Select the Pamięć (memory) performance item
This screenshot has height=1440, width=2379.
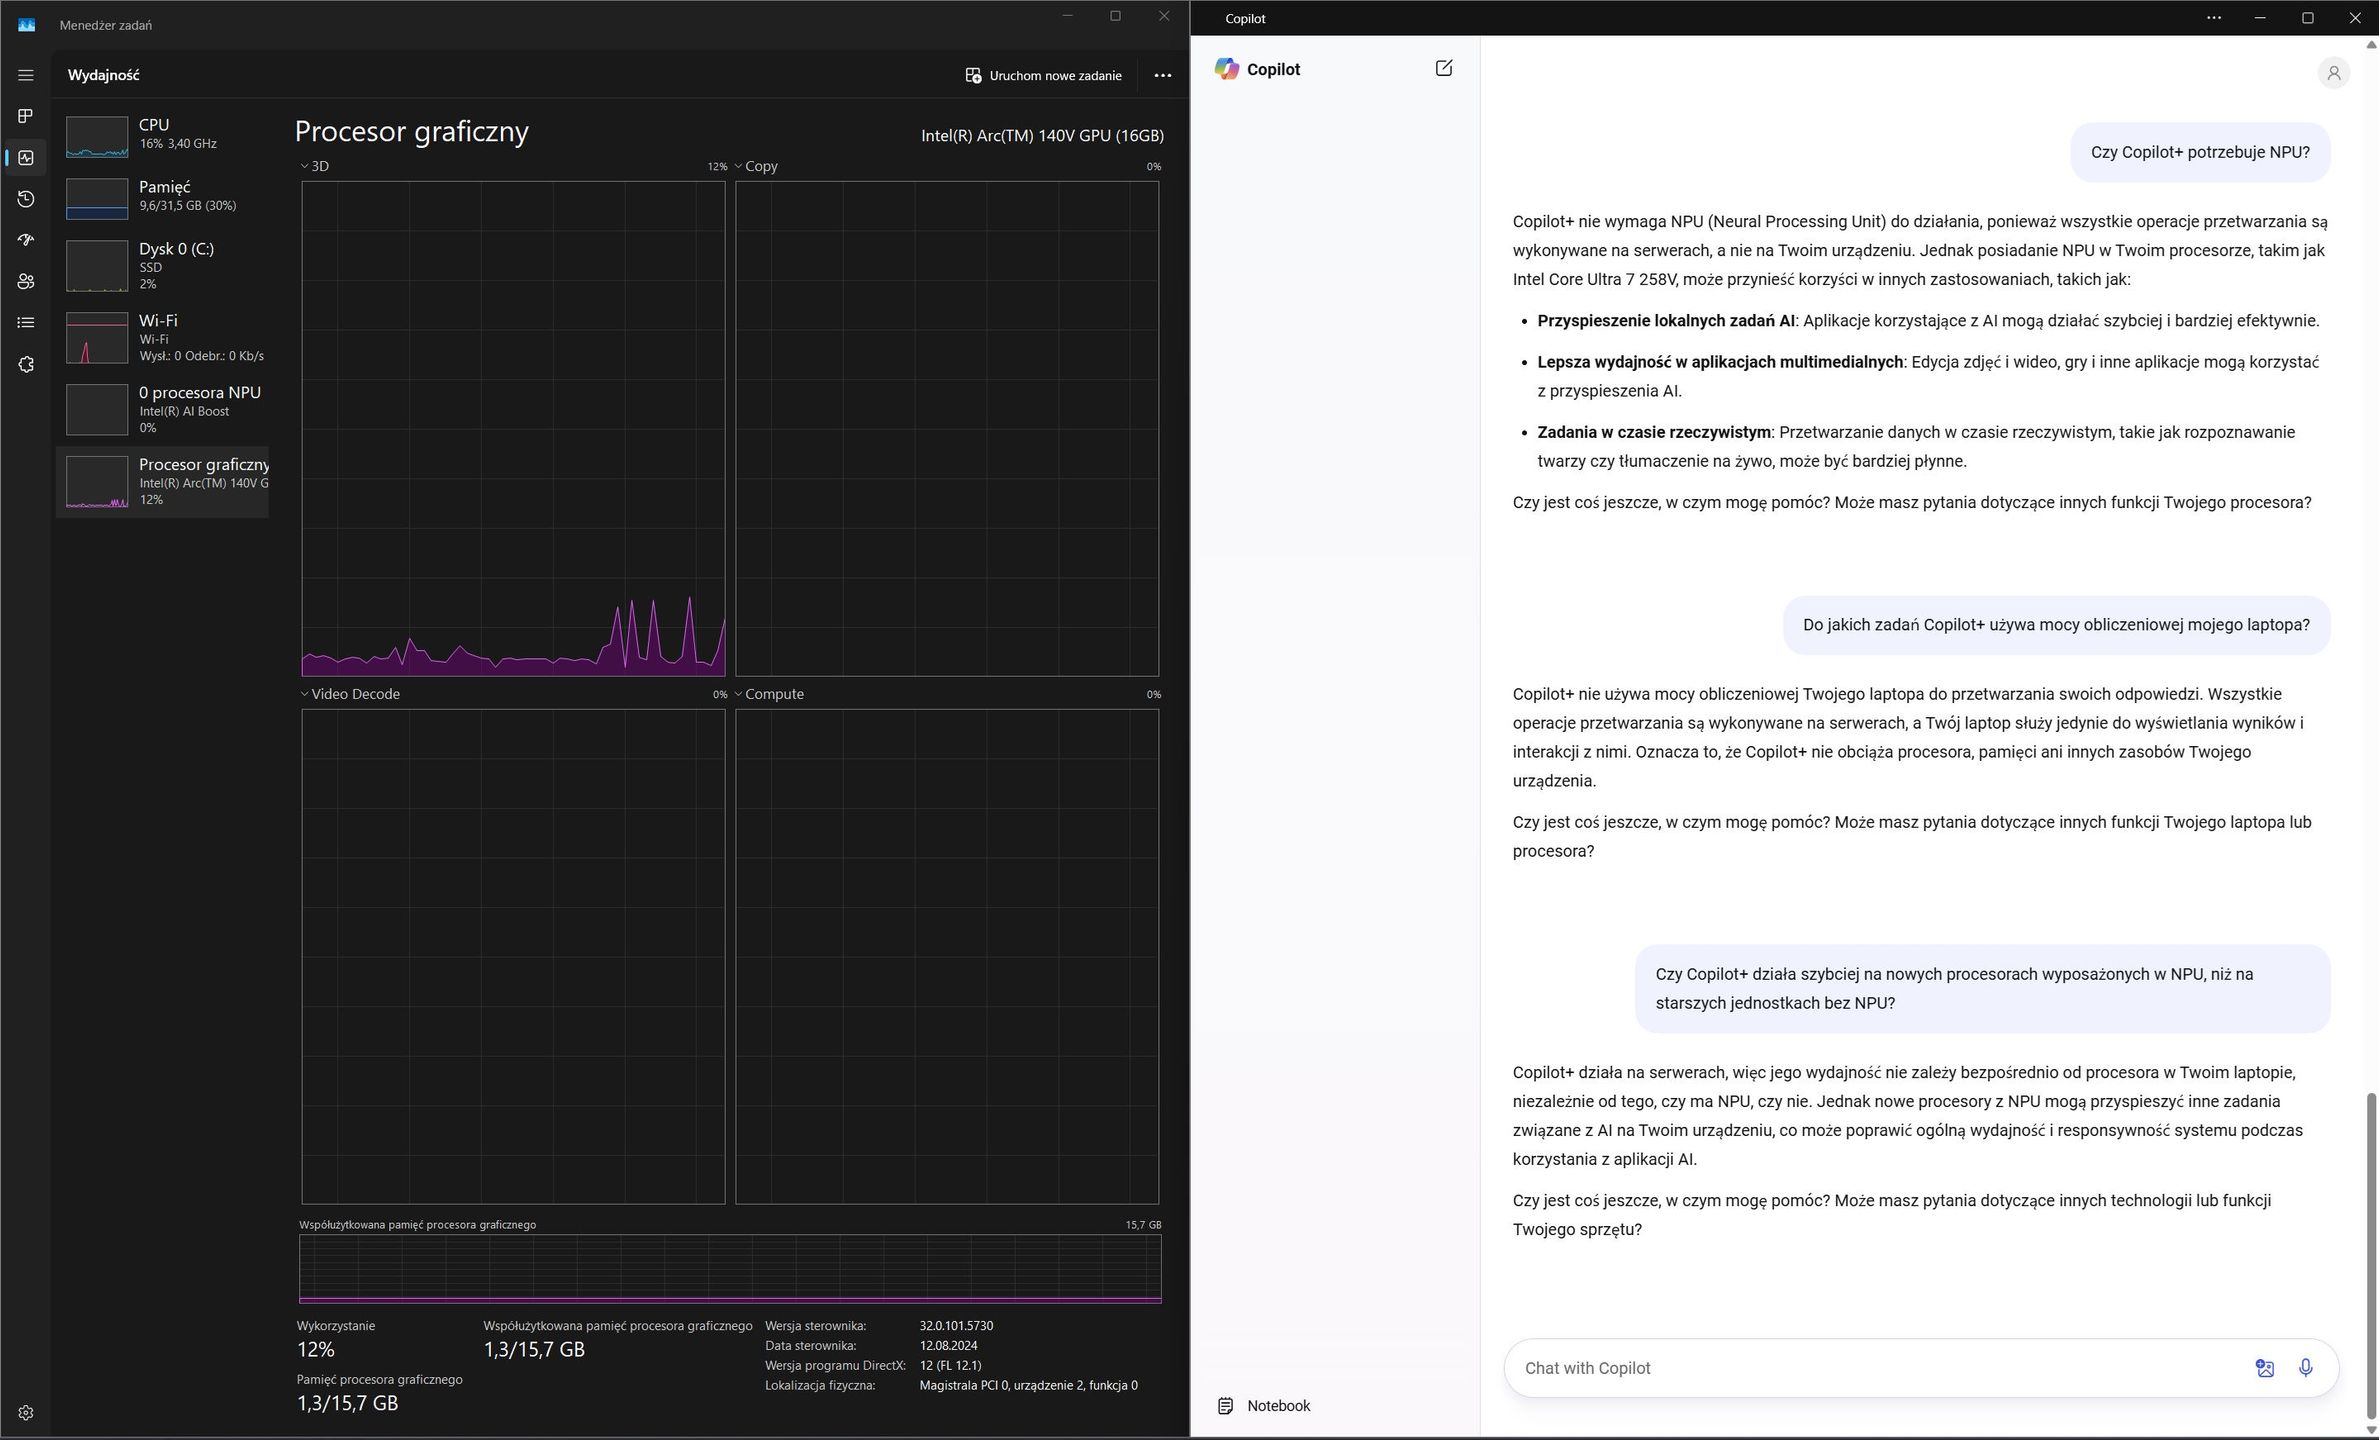162,197
